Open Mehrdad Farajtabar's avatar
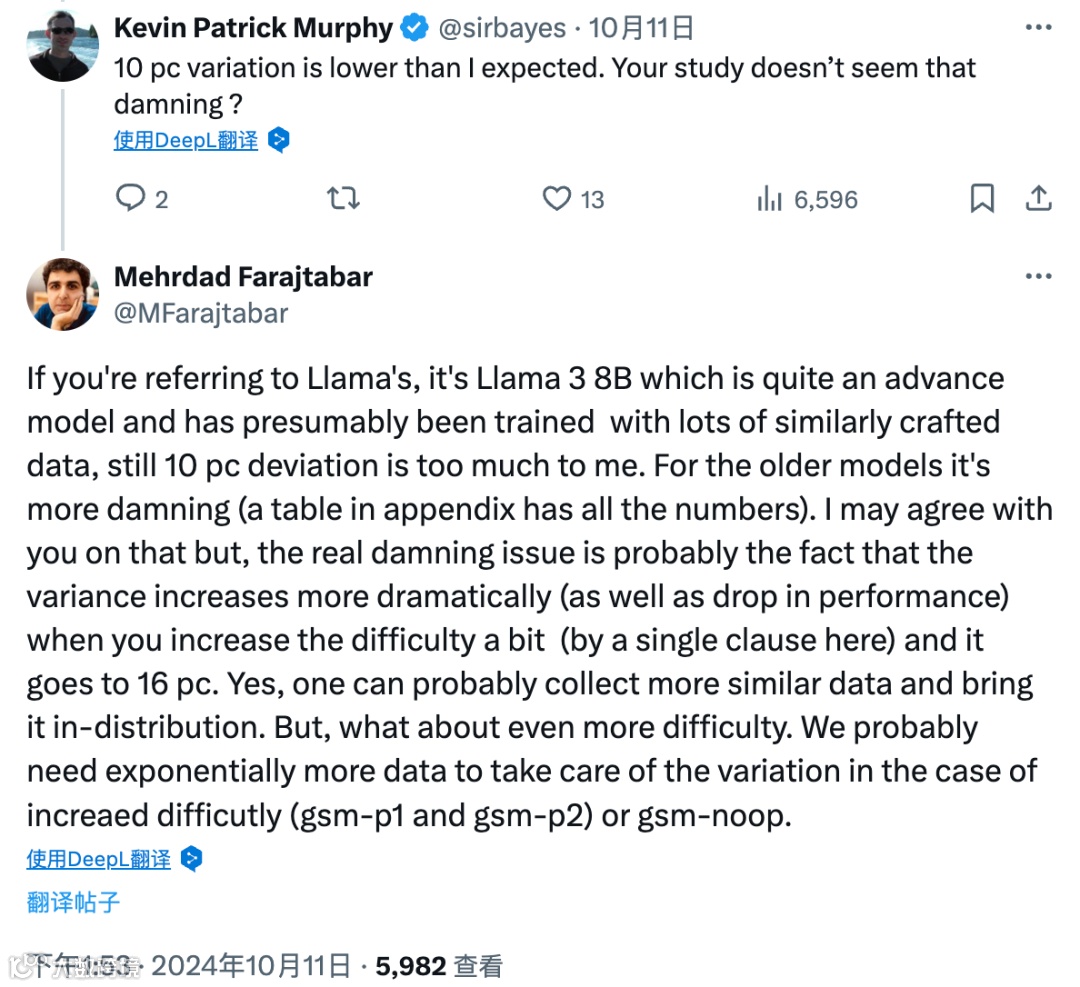Viewport: 1080px width, 987px height. point(63,294)
